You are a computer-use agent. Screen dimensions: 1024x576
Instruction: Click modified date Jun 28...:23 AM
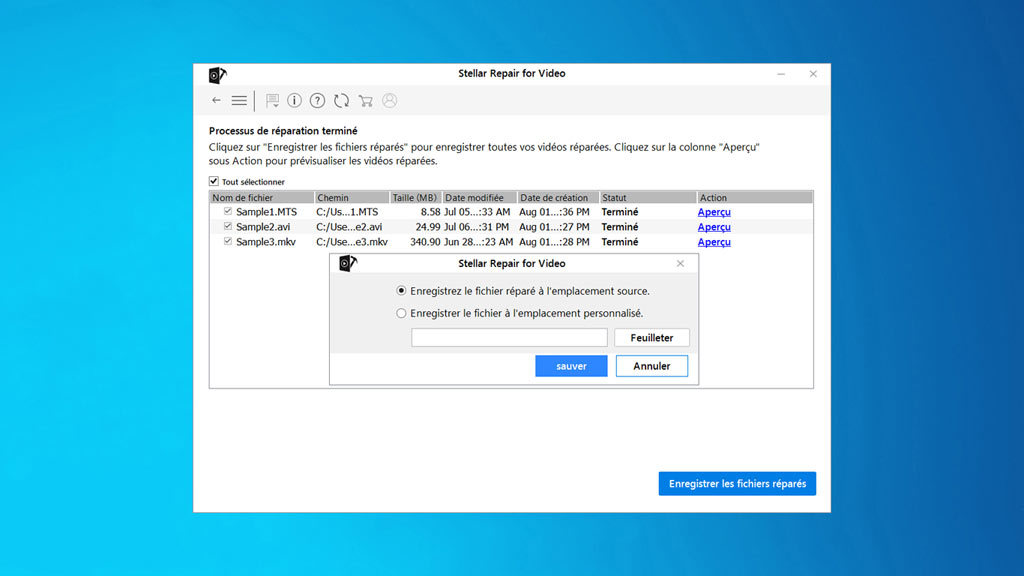pyautogui.click(x=479, y=242)
